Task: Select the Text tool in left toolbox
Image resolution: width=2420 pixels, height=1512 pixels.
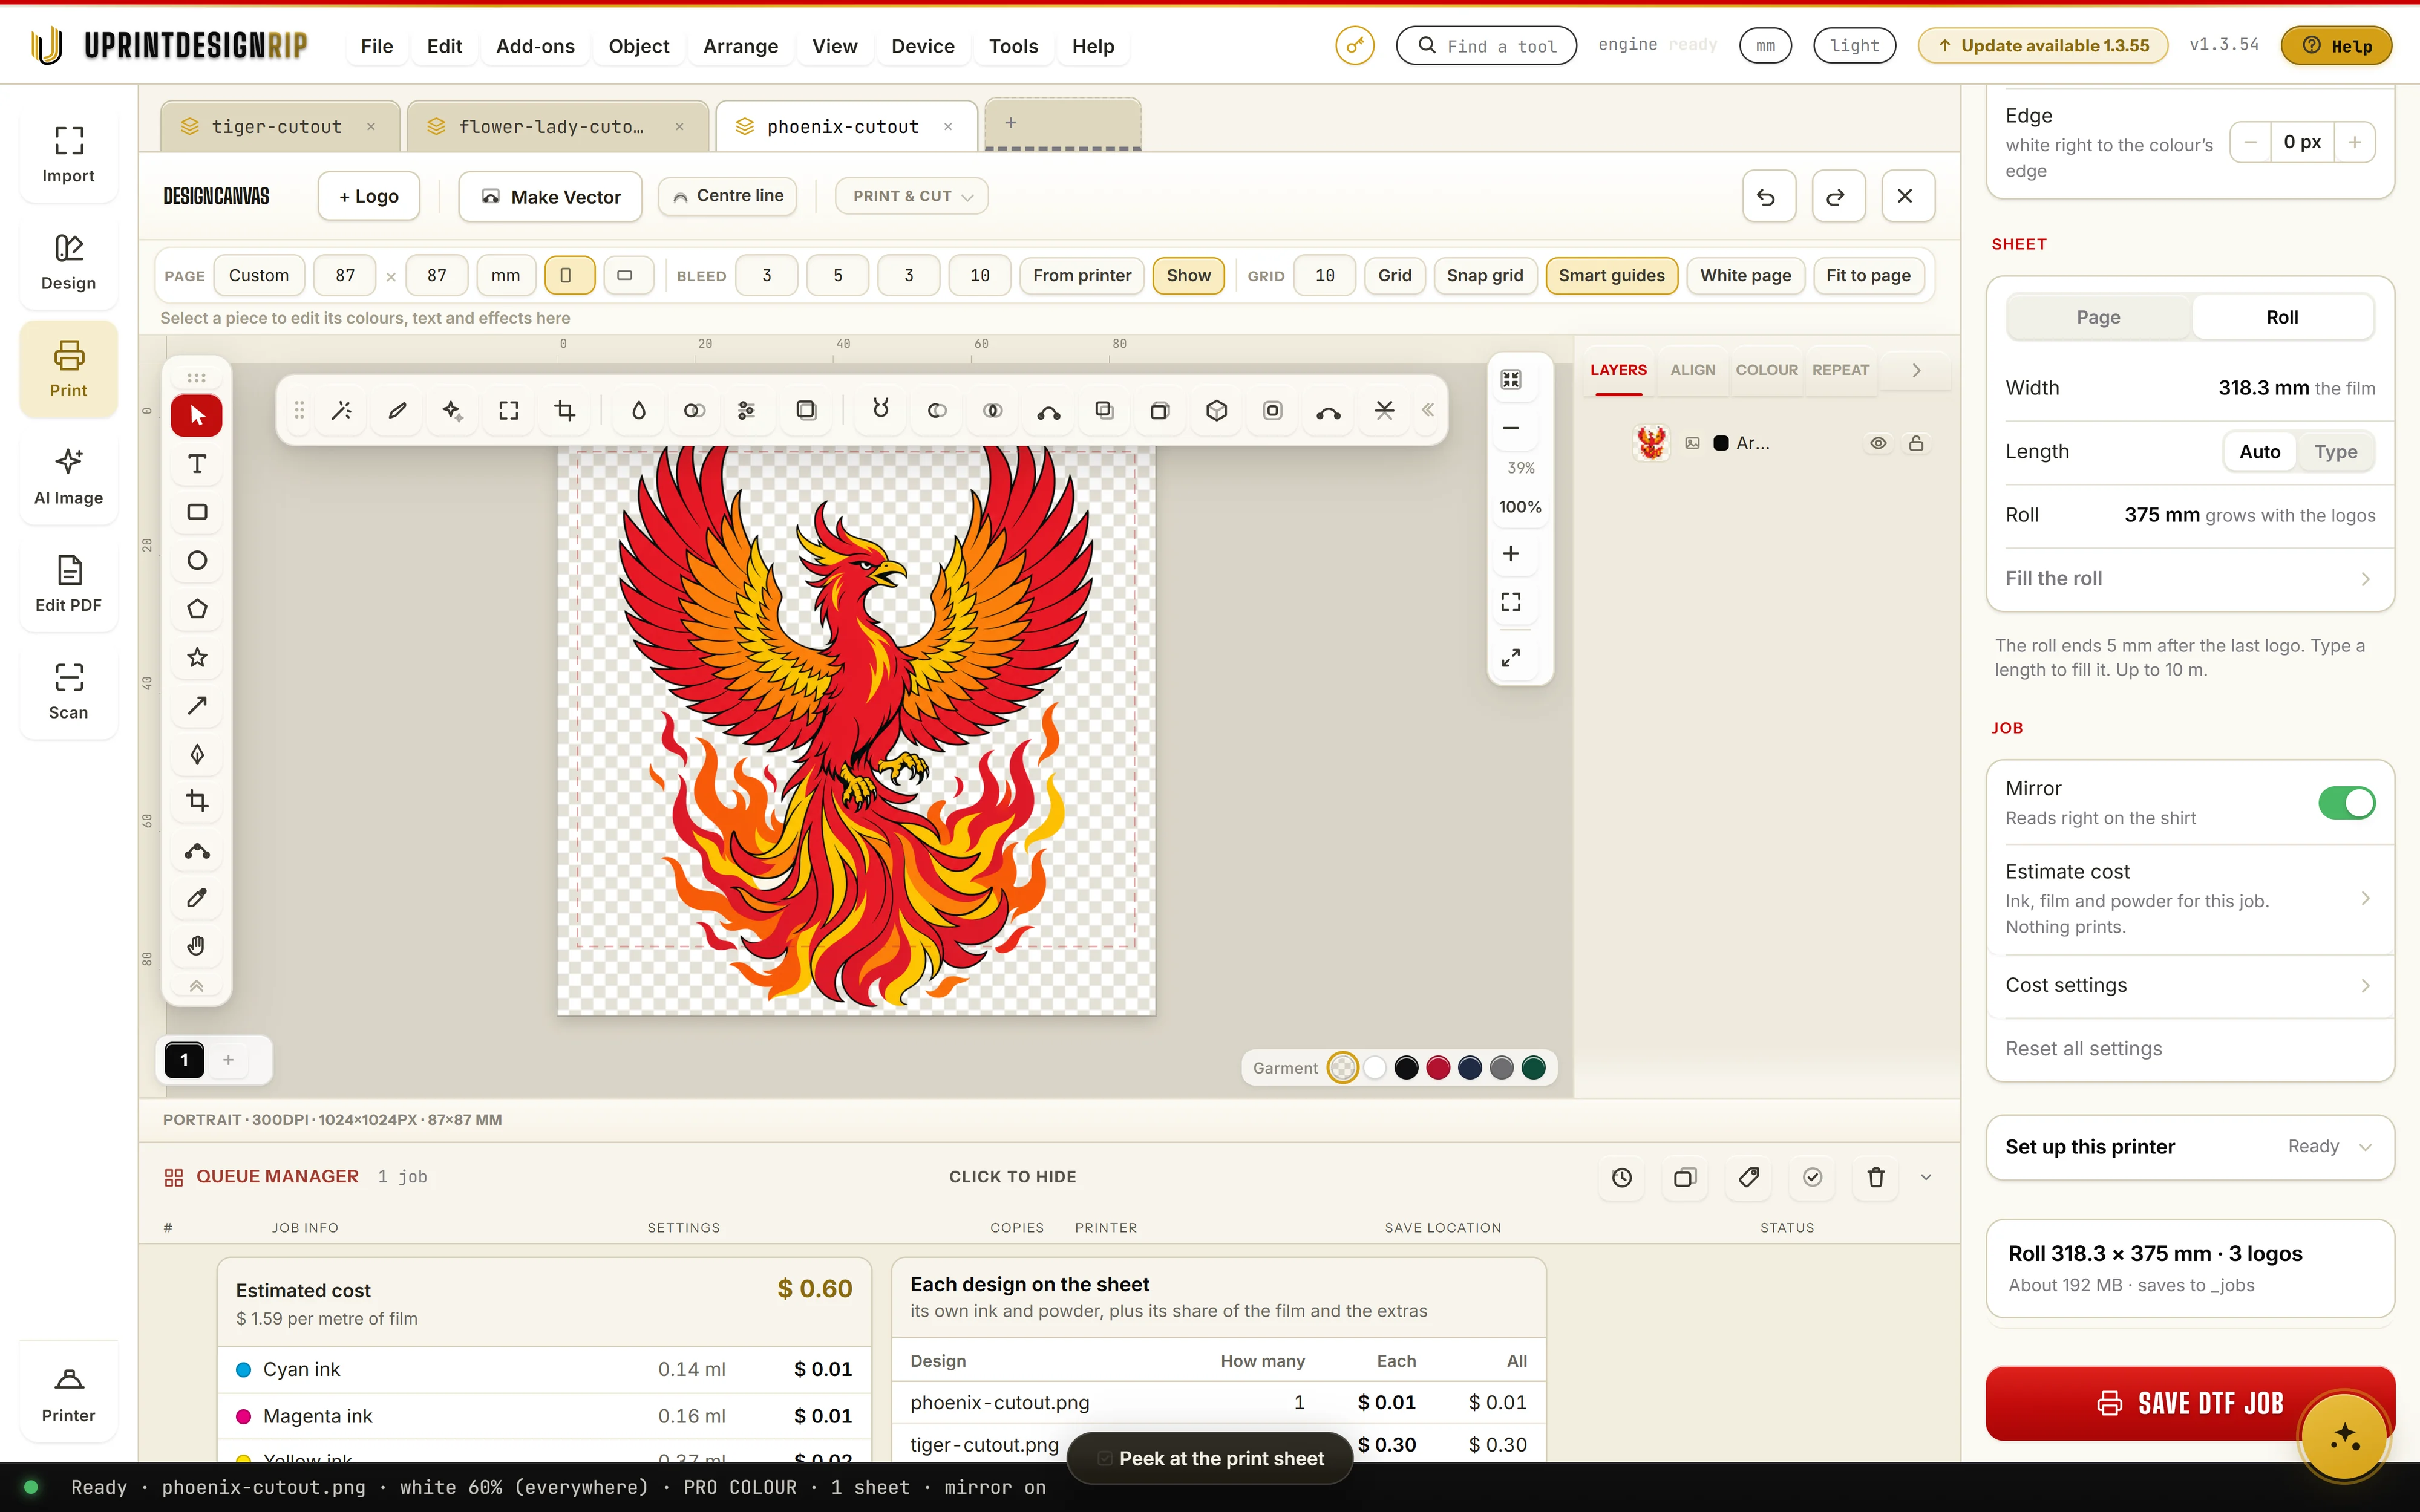Action: pyautogui.click(x=197, y=464)
